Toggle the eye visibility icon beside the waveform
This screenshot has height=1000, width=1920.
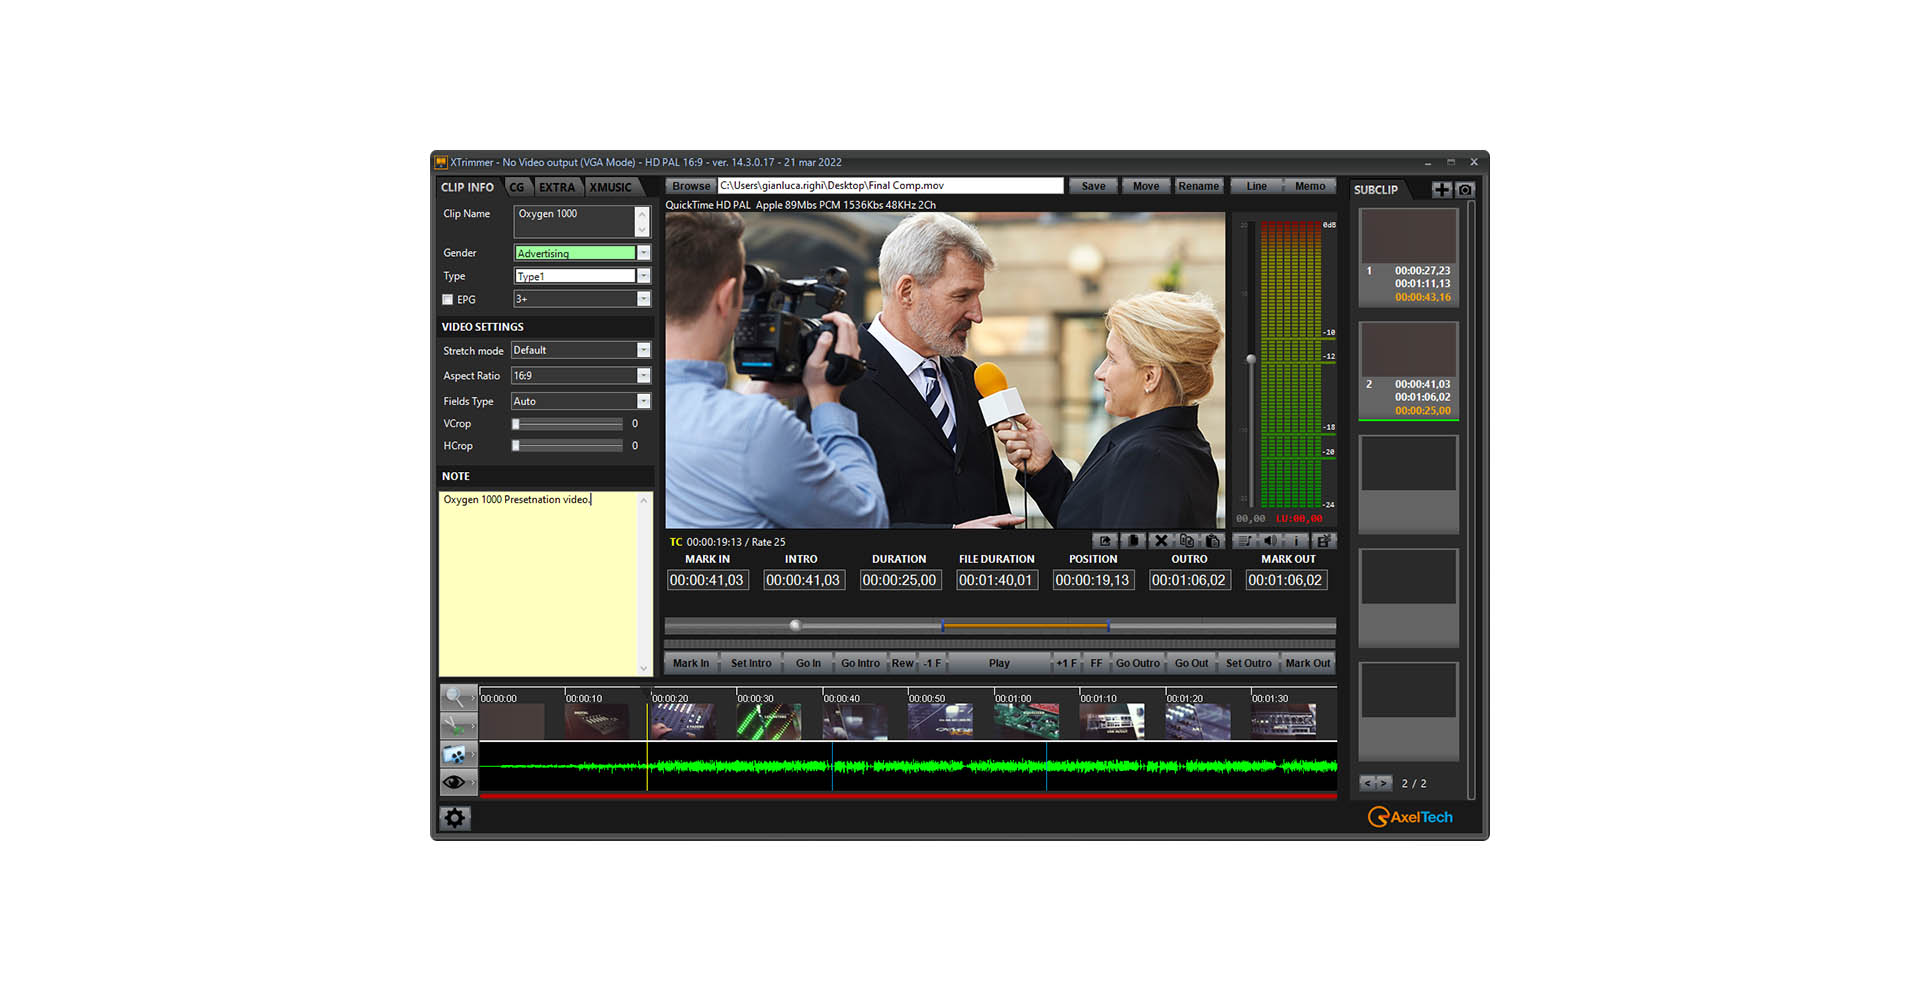pos(456,782)
